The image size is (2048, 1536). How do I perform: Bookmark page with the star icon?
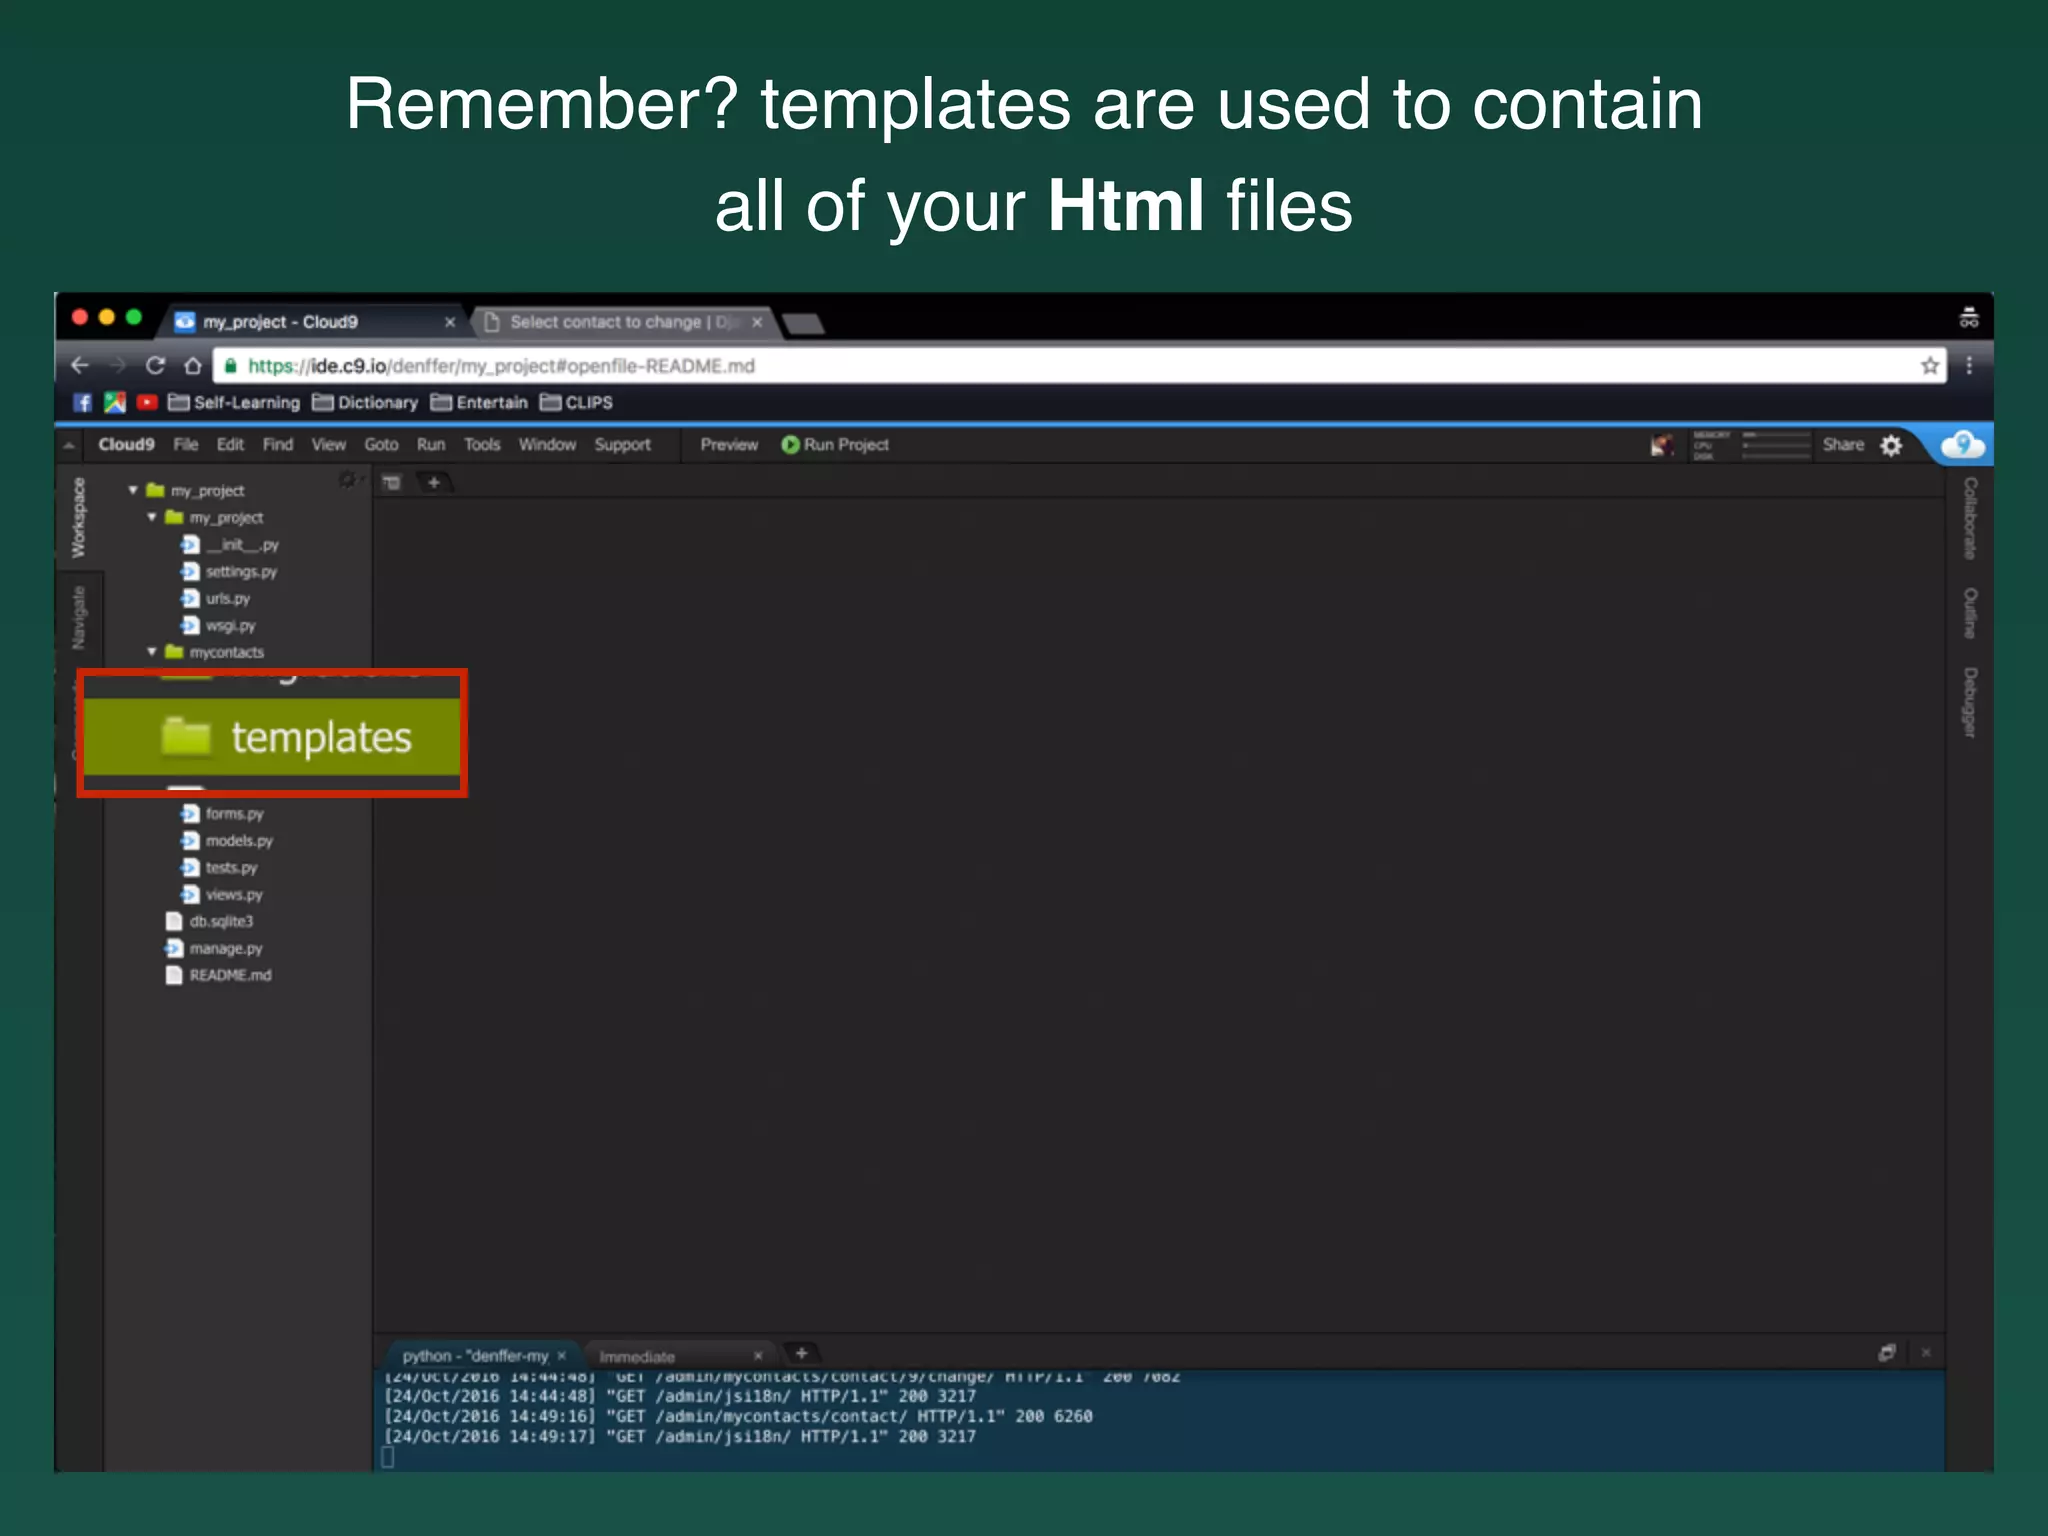pyautogui.click(x=1929, y=366)
